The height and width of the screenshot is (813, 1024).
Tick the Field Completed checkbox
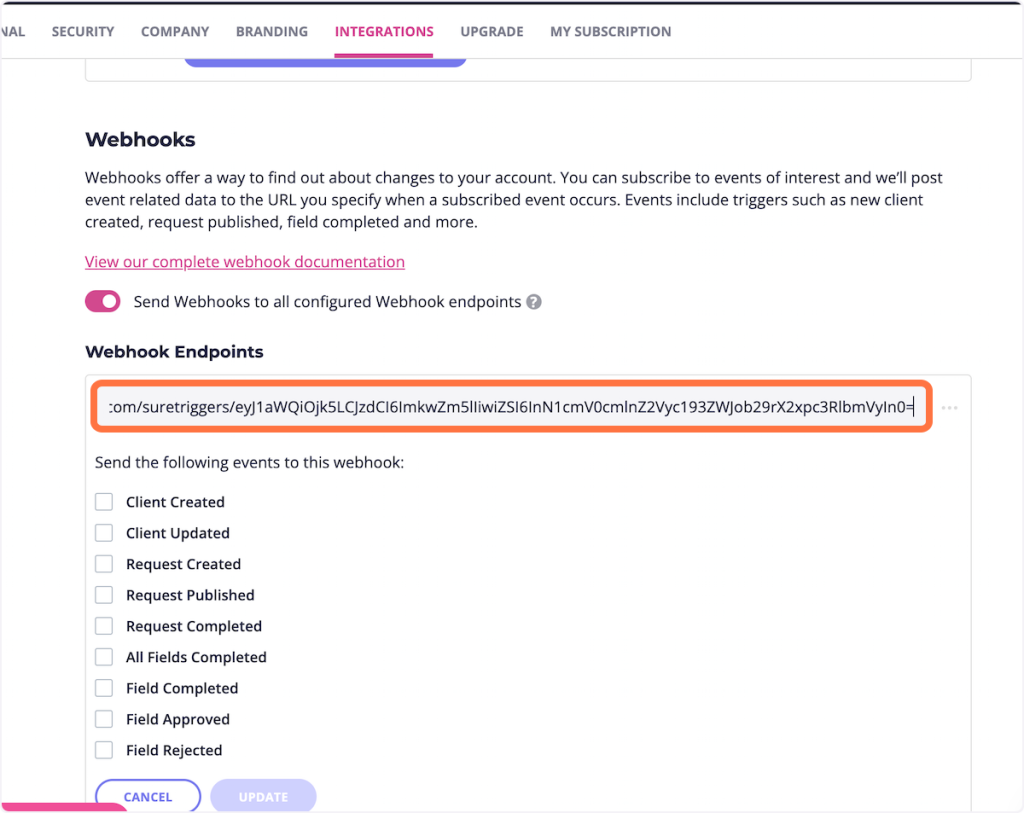(104, 688)
